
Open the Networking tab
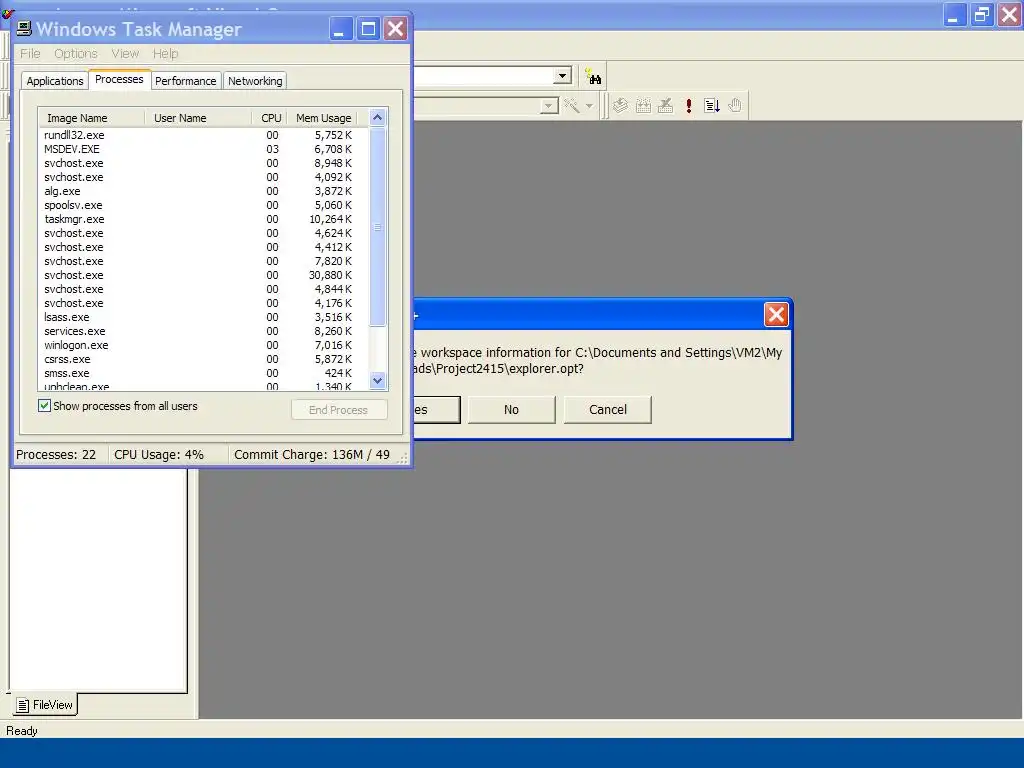coord(255,81)
